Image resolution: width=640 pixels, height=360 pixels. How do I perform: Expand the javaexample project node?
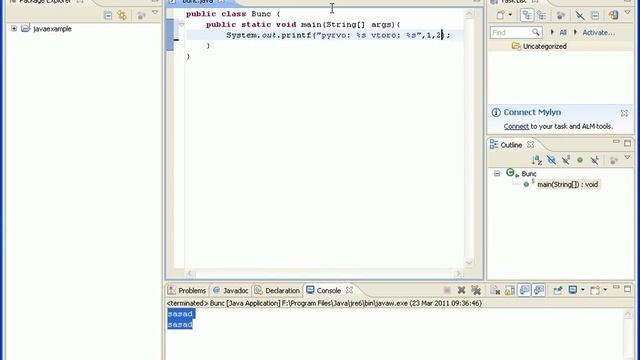[14, 29]
